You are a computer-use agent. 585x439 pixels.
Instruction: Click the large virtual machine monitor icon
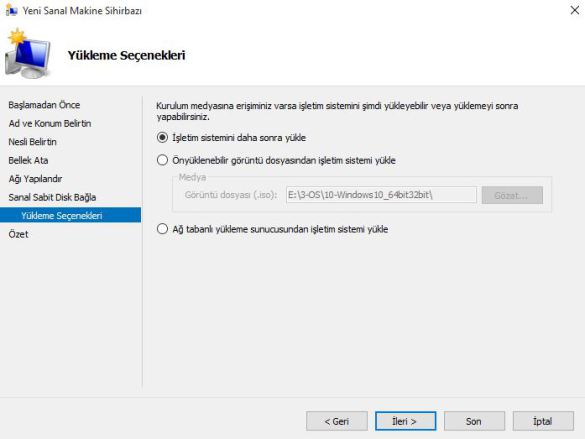(28, 53)
